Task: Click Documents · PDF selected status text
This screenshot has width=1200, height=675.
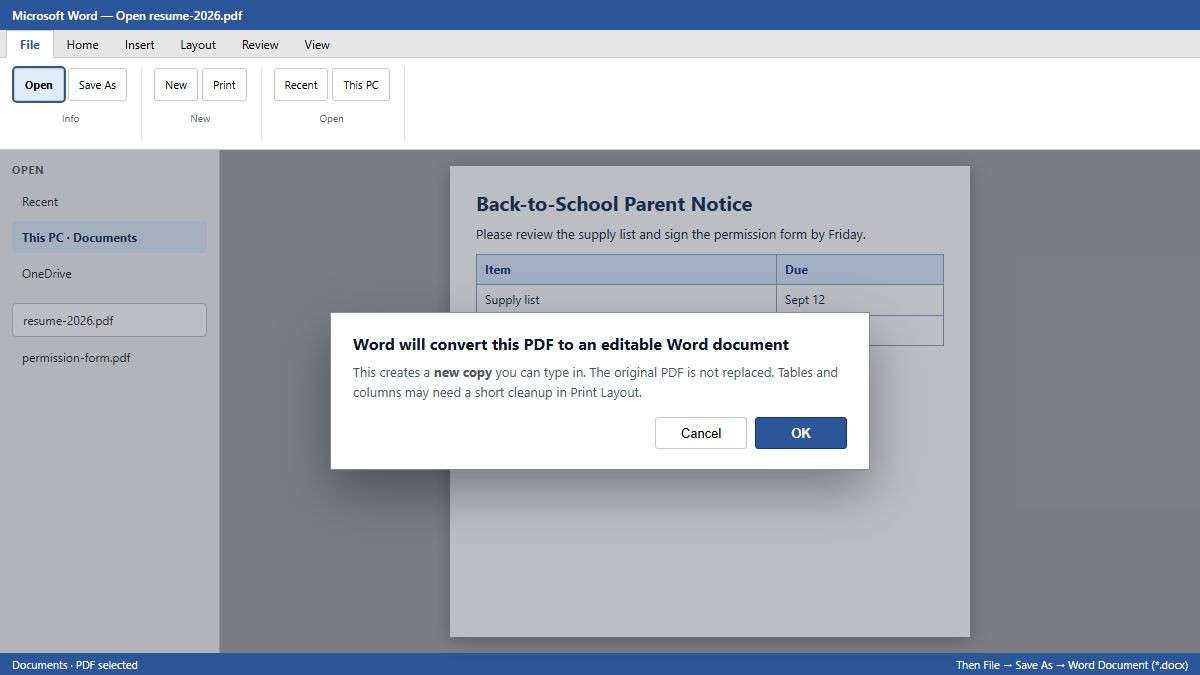Action: [75, 665]
